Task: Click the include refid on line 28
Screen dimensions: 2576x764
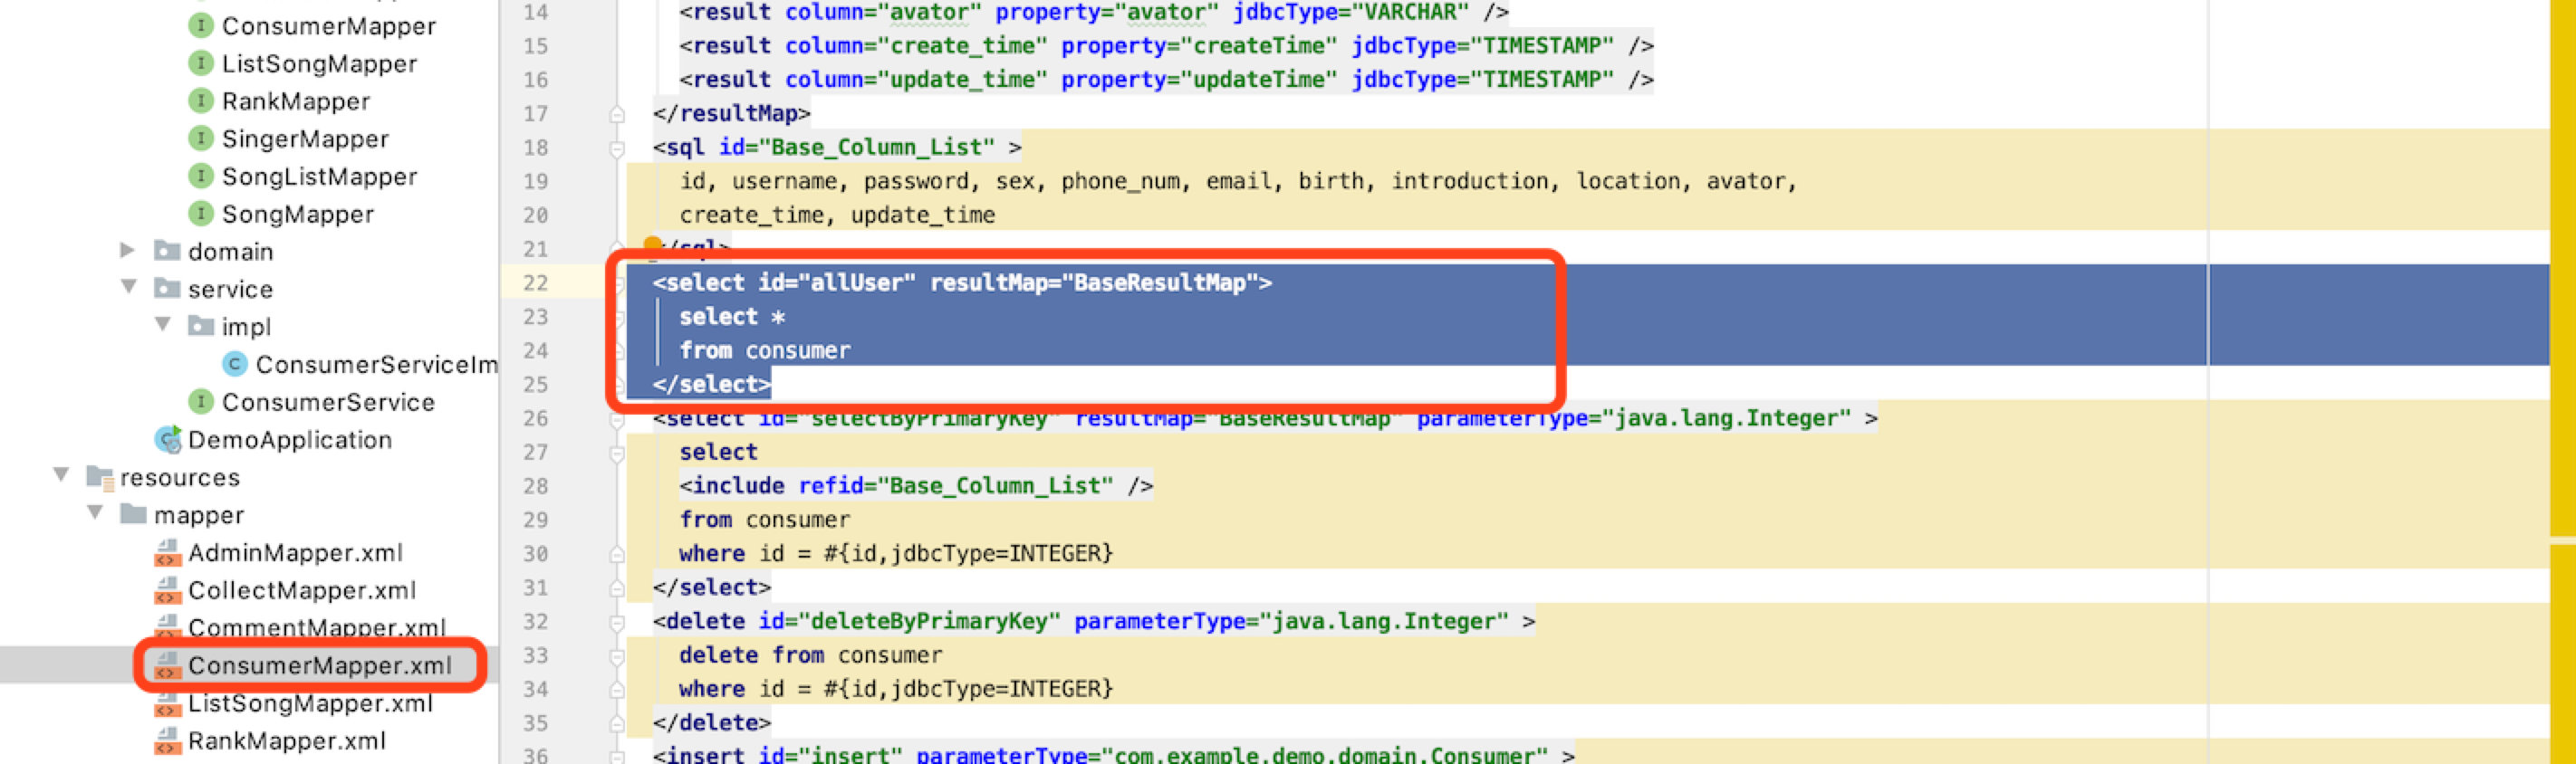Action: tap(956, 485)
